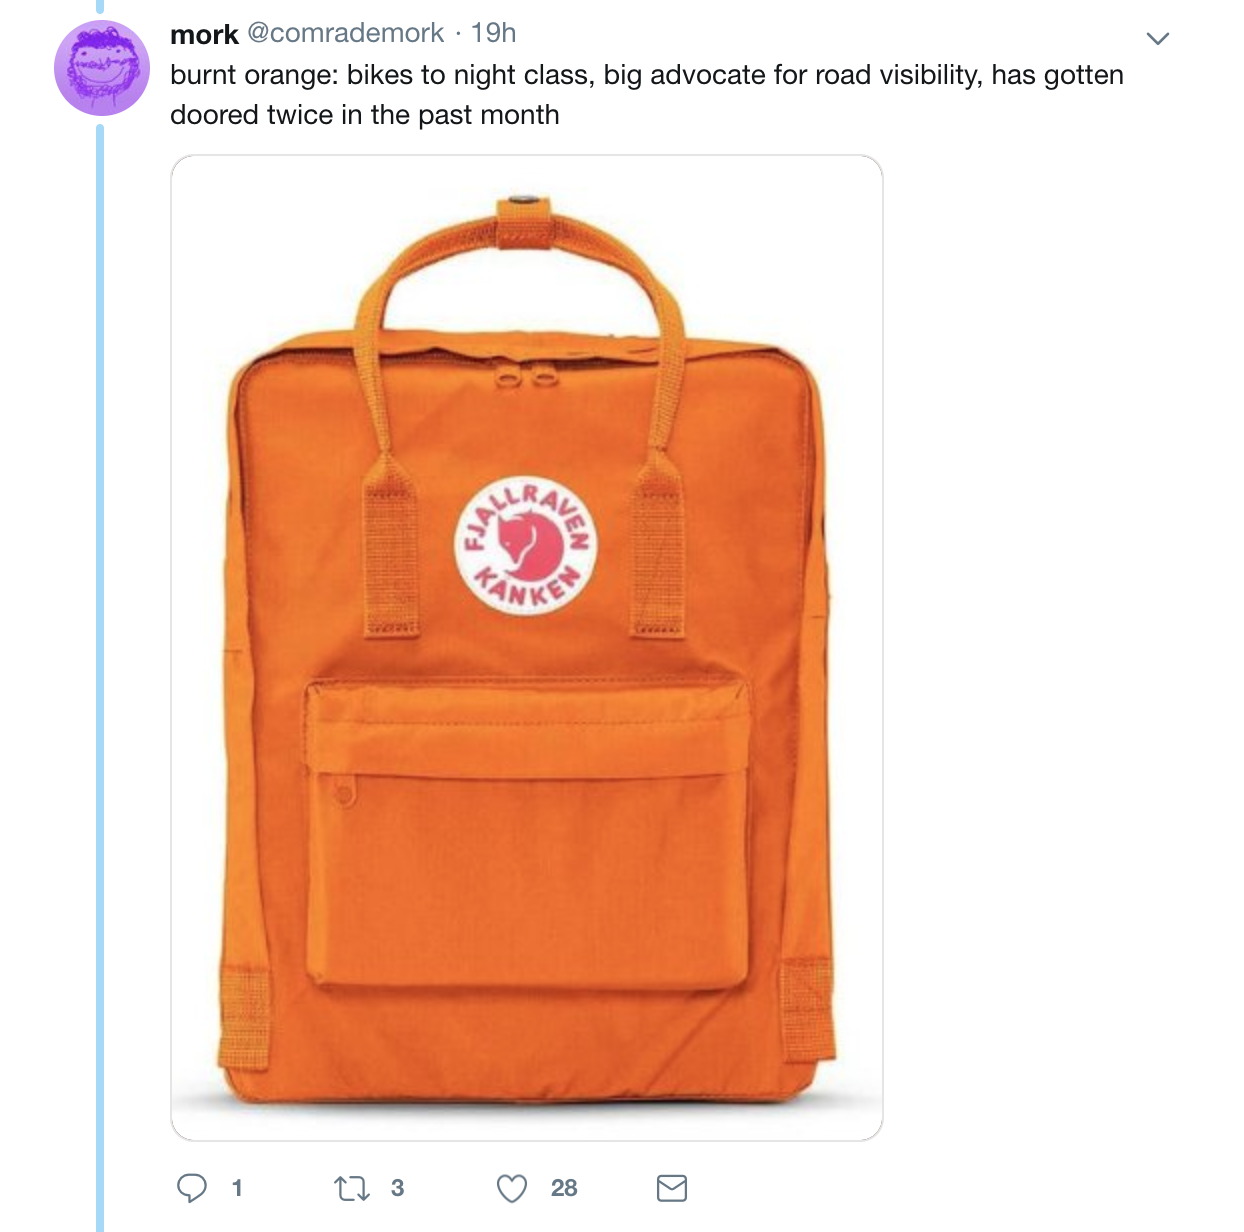Expand the tweet options chevron

(1158, 39)
